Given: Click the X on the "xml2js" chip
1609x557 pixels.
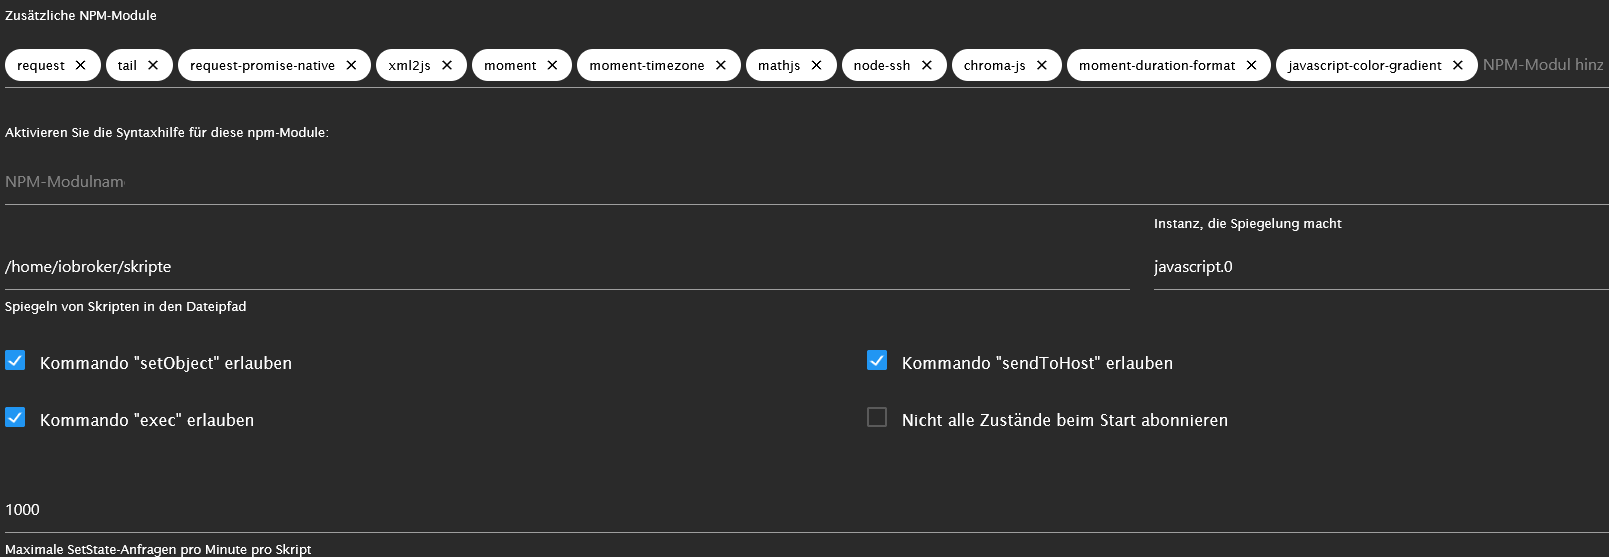Looking at the screenshot, I should pyautogui.click(x=447, y=65).
